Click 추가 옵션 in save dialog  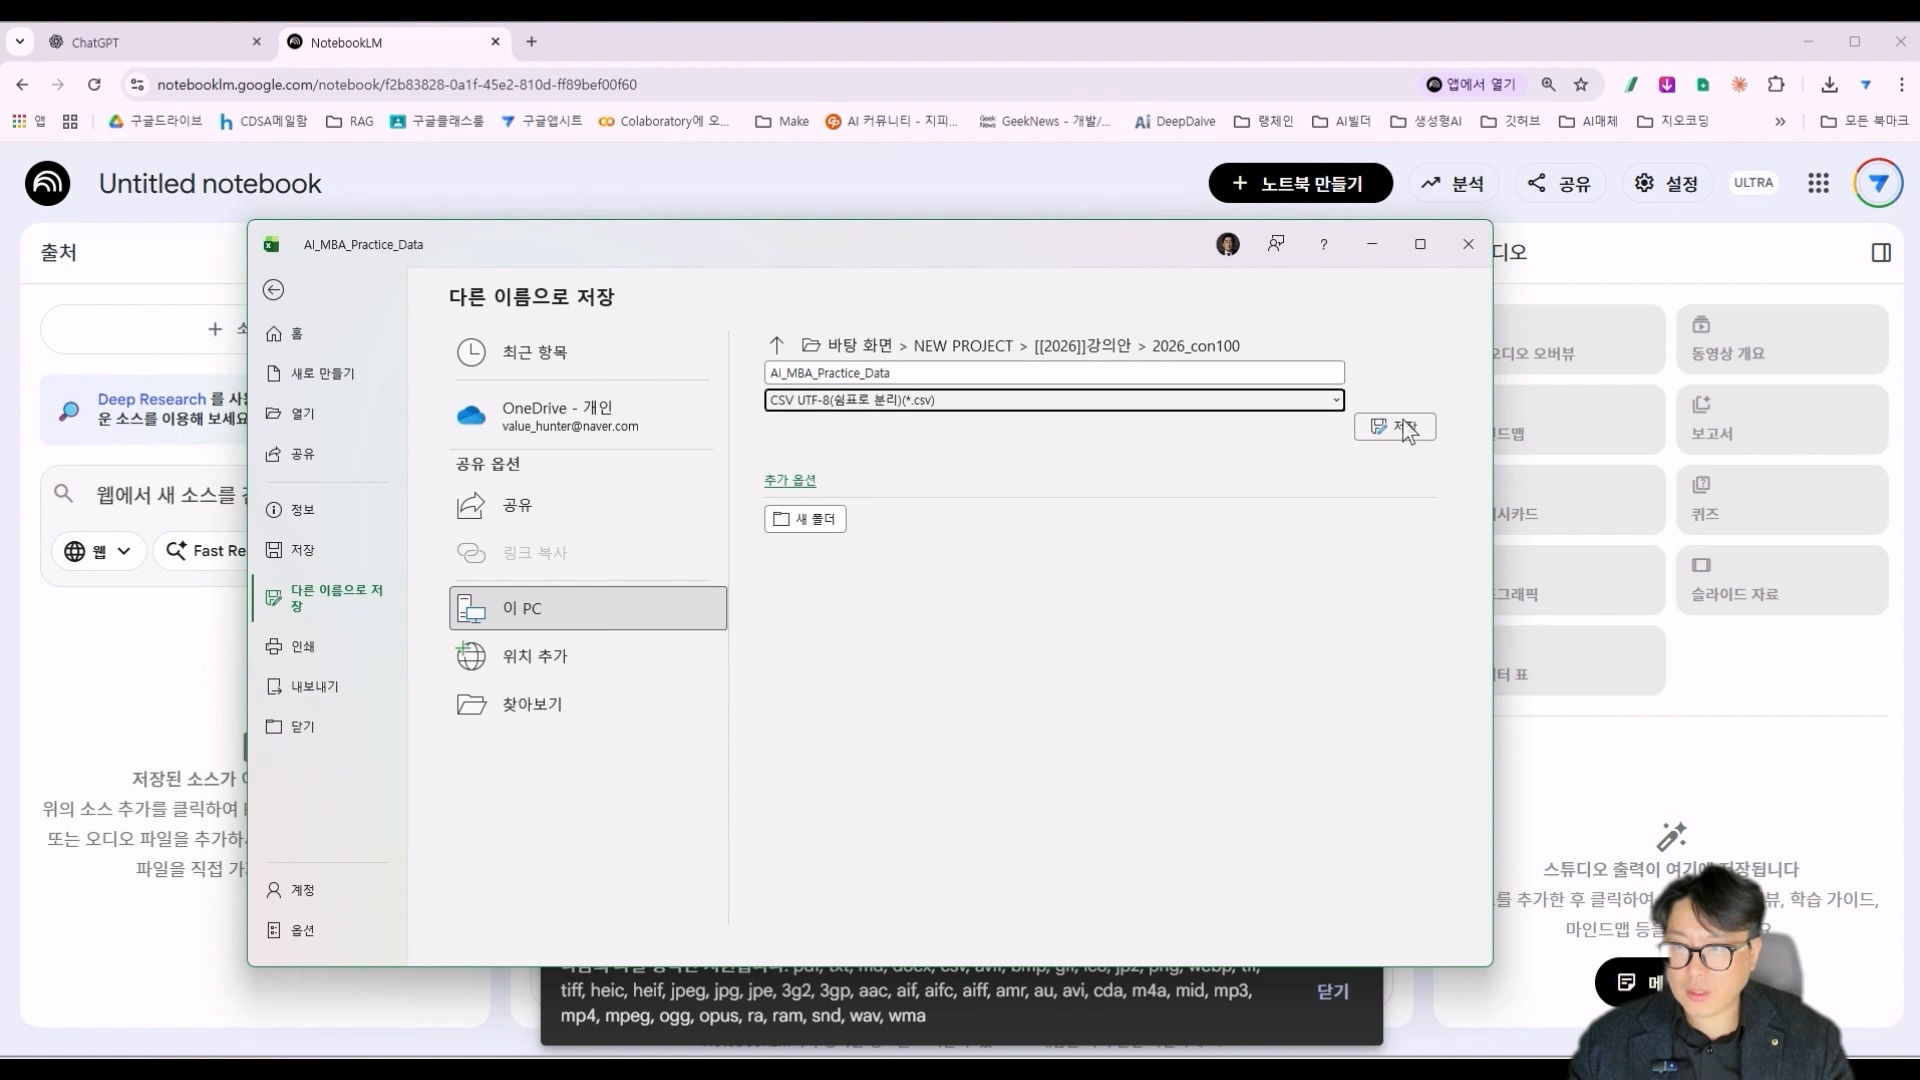pyautogui.click(x=789, y=480)
